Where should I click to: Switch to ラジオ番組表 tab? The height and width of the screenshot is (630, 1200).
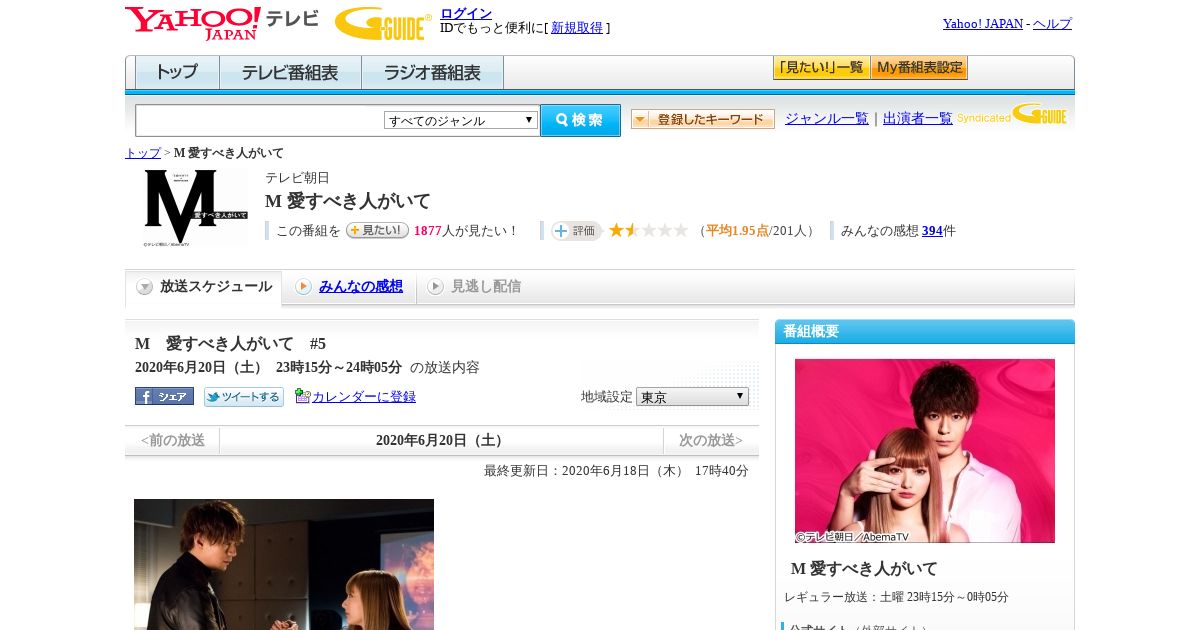pyautogui.click(x=432, y=73)
